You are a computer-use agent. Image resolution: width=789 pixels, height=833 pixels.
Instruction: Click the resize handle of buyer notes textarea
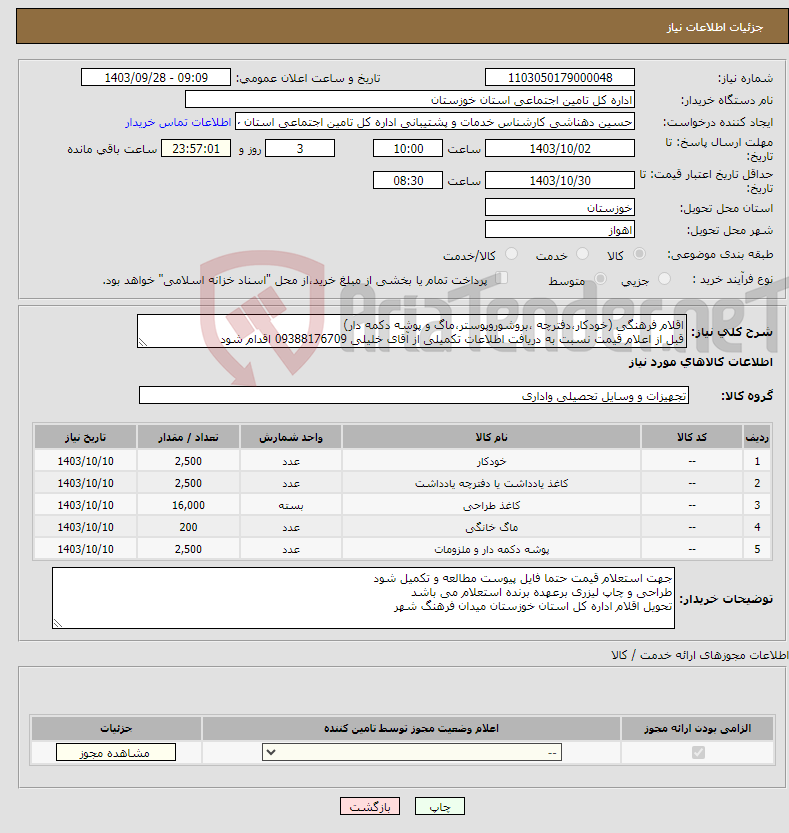58,623
